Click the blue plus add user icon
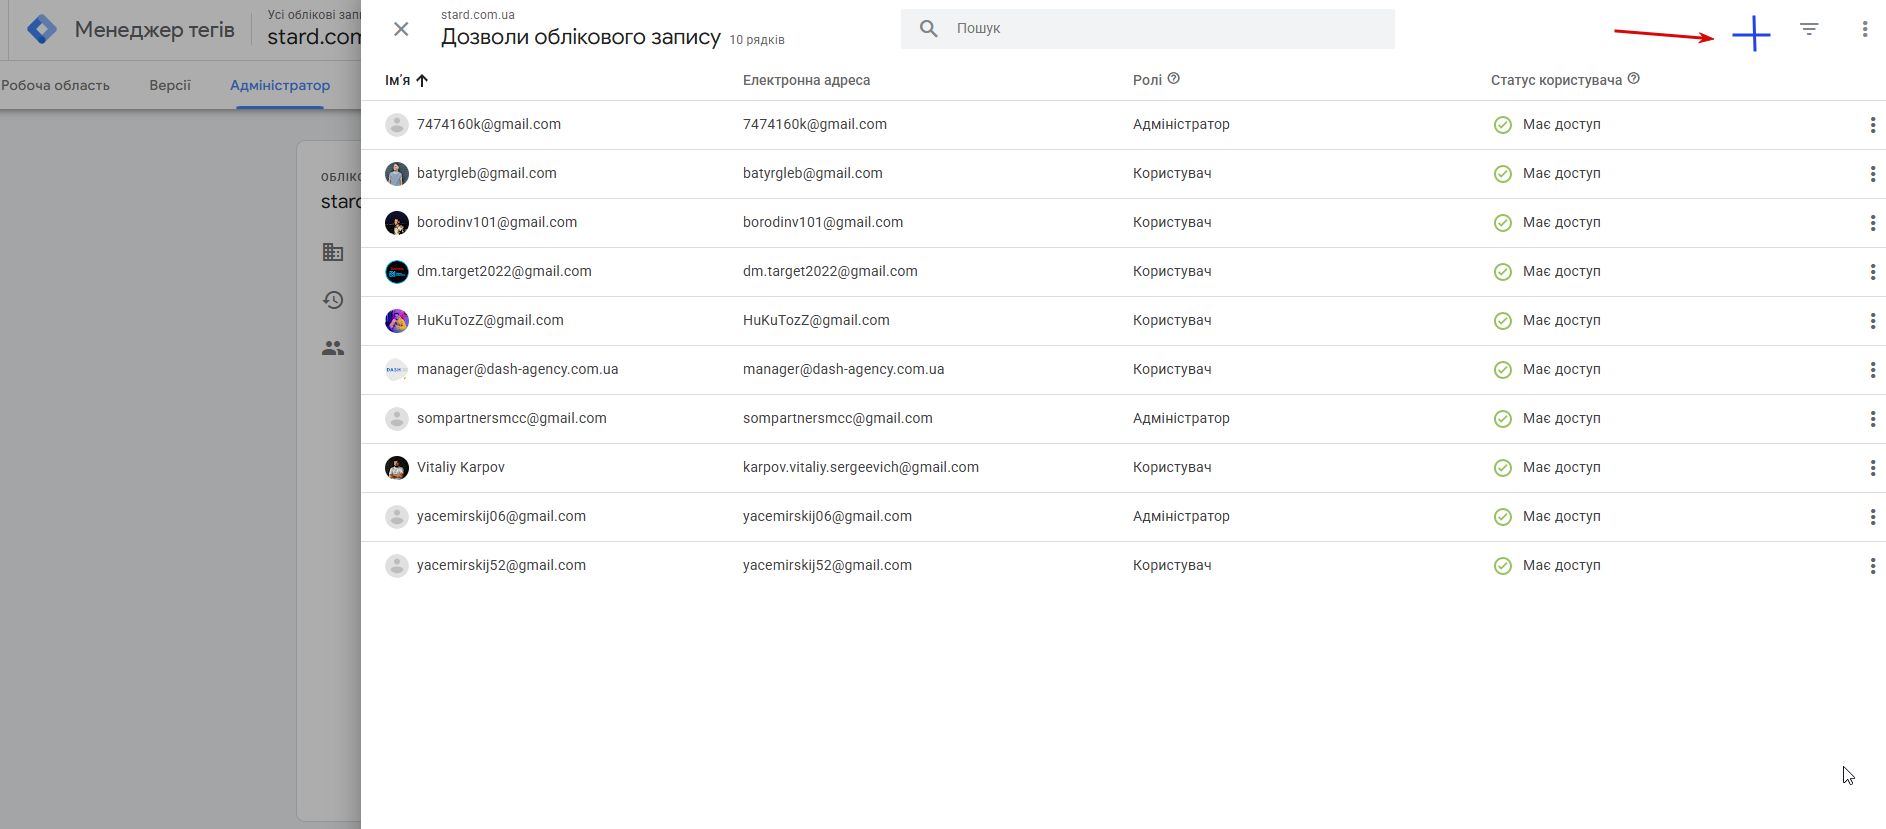The width and height of the screenshot is (1886, 829). coord(1751,34)
